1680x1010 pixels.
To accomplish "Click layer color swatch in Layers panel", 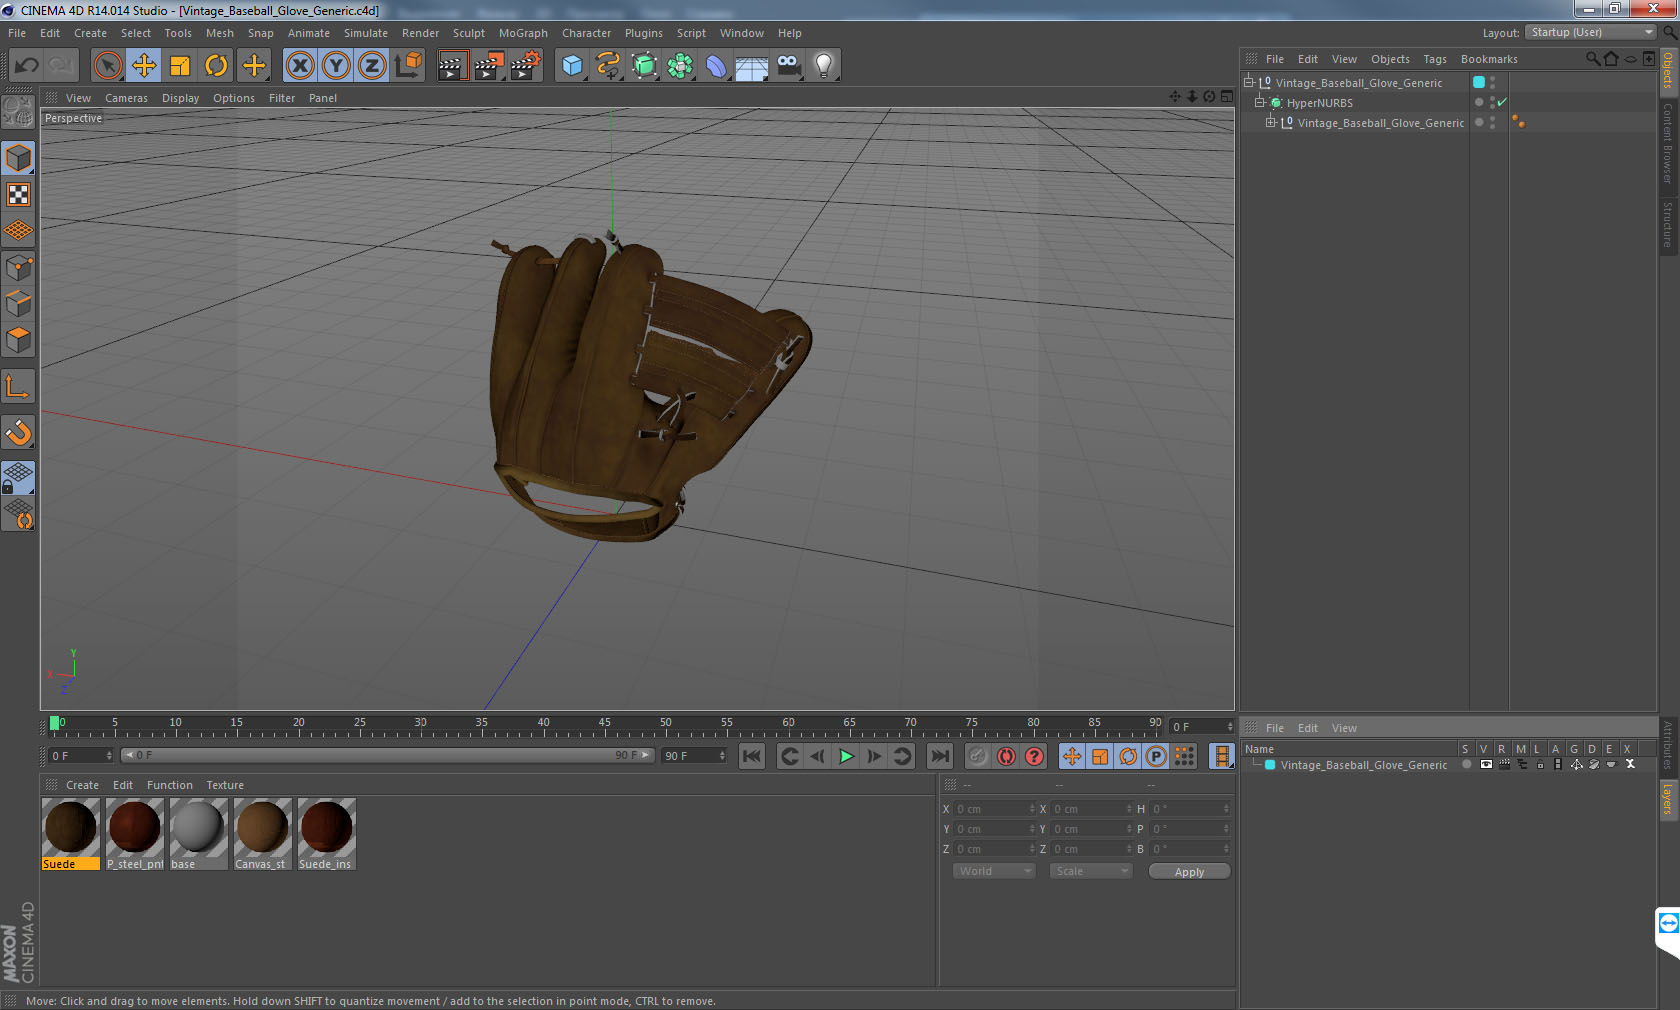I will point(1270,765).
